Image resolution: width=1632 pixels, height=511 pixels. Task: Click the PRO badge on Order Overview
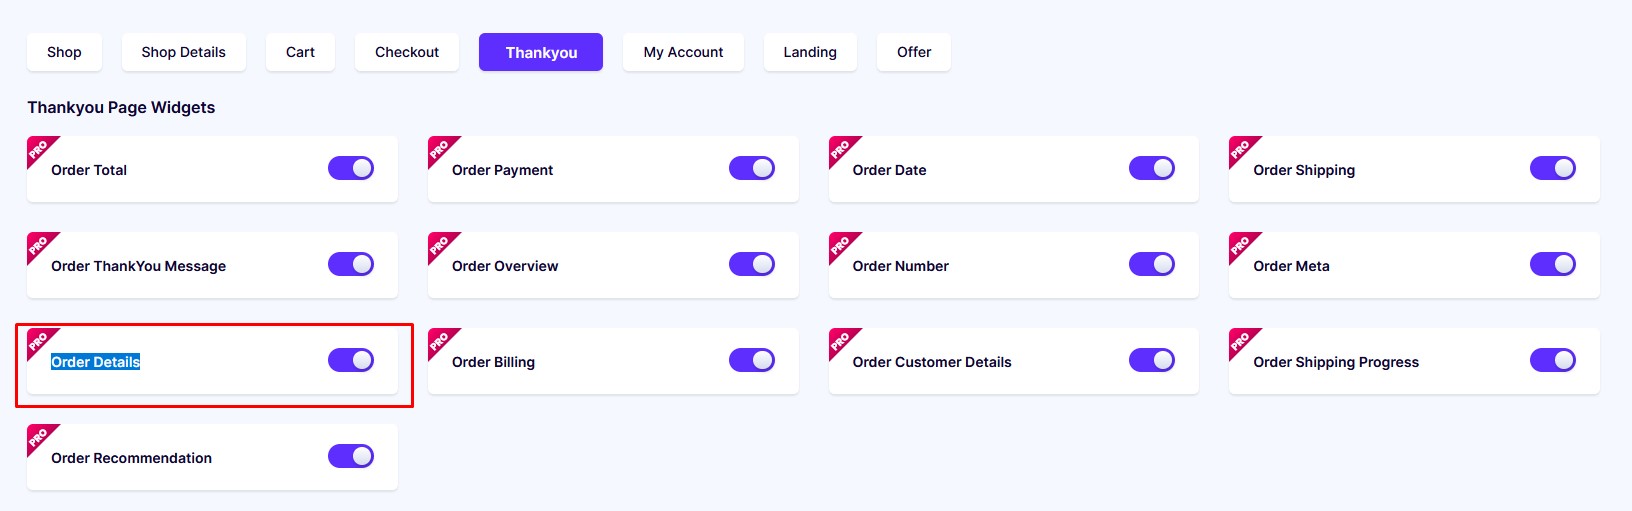(441, 245)
